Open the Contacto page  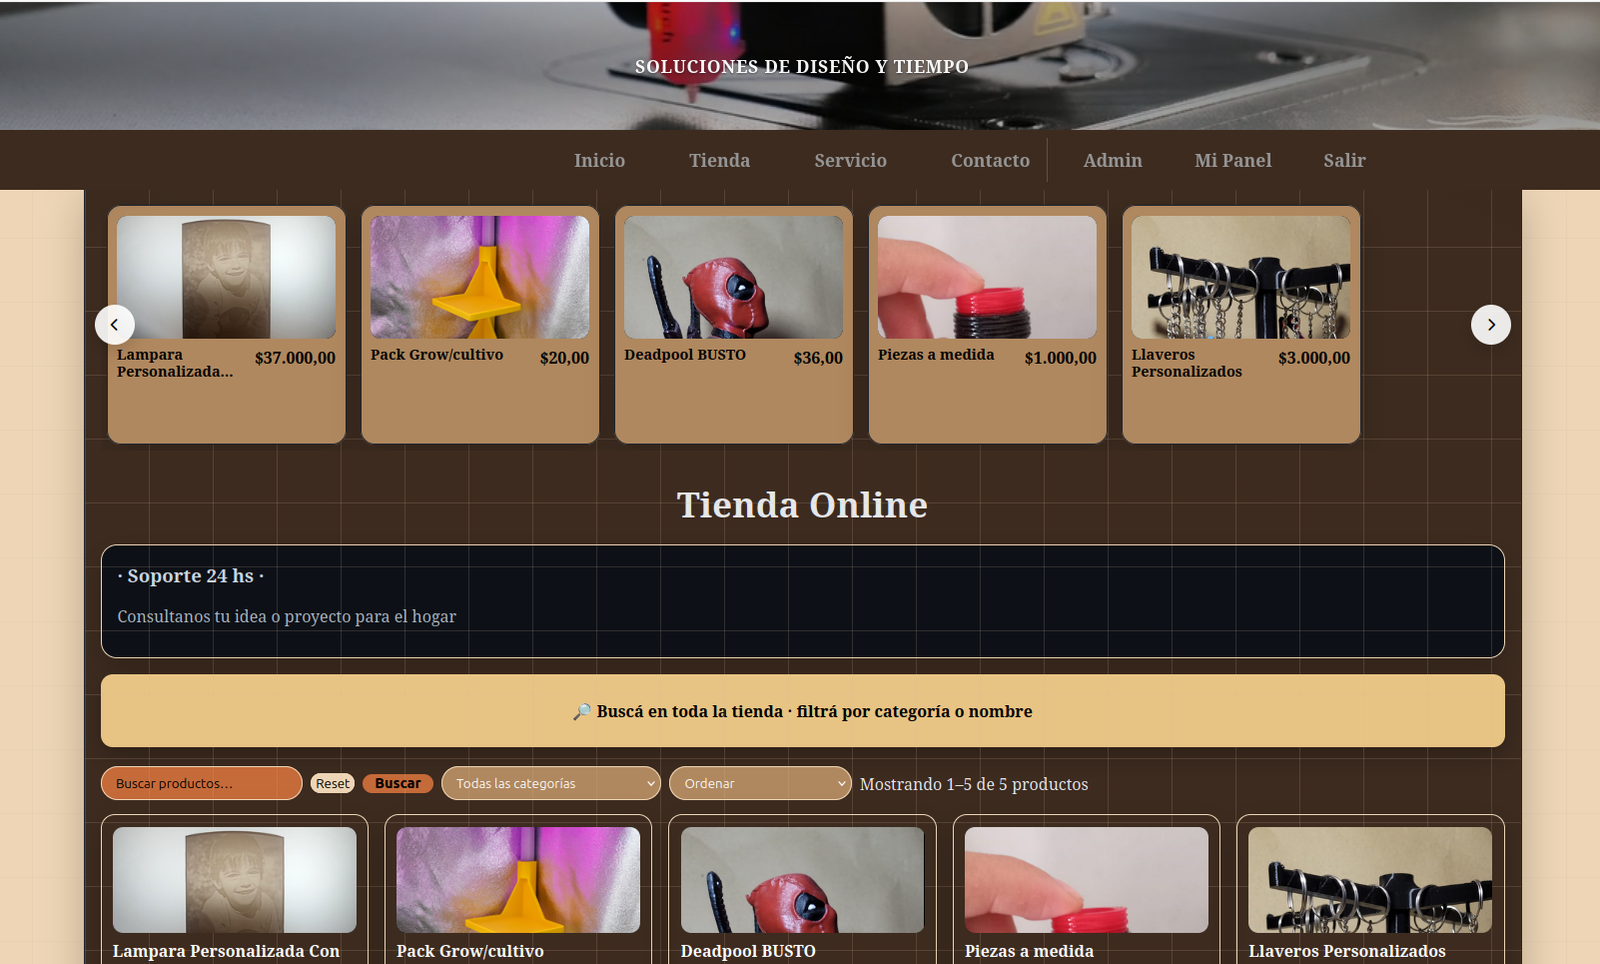click(x=990, y=160)
